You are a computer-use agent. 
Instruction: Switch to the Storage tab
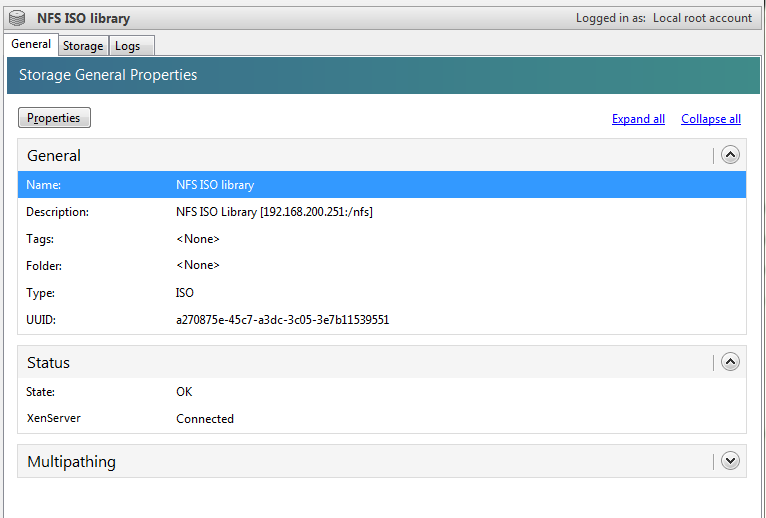(83, 46)
